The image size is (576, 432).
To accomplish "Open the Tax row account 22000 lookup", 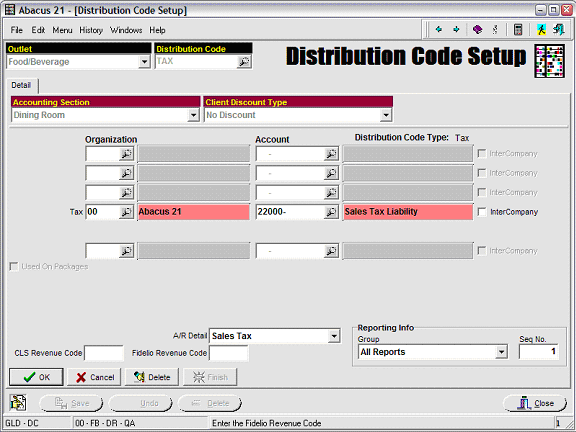I will 331,212.
